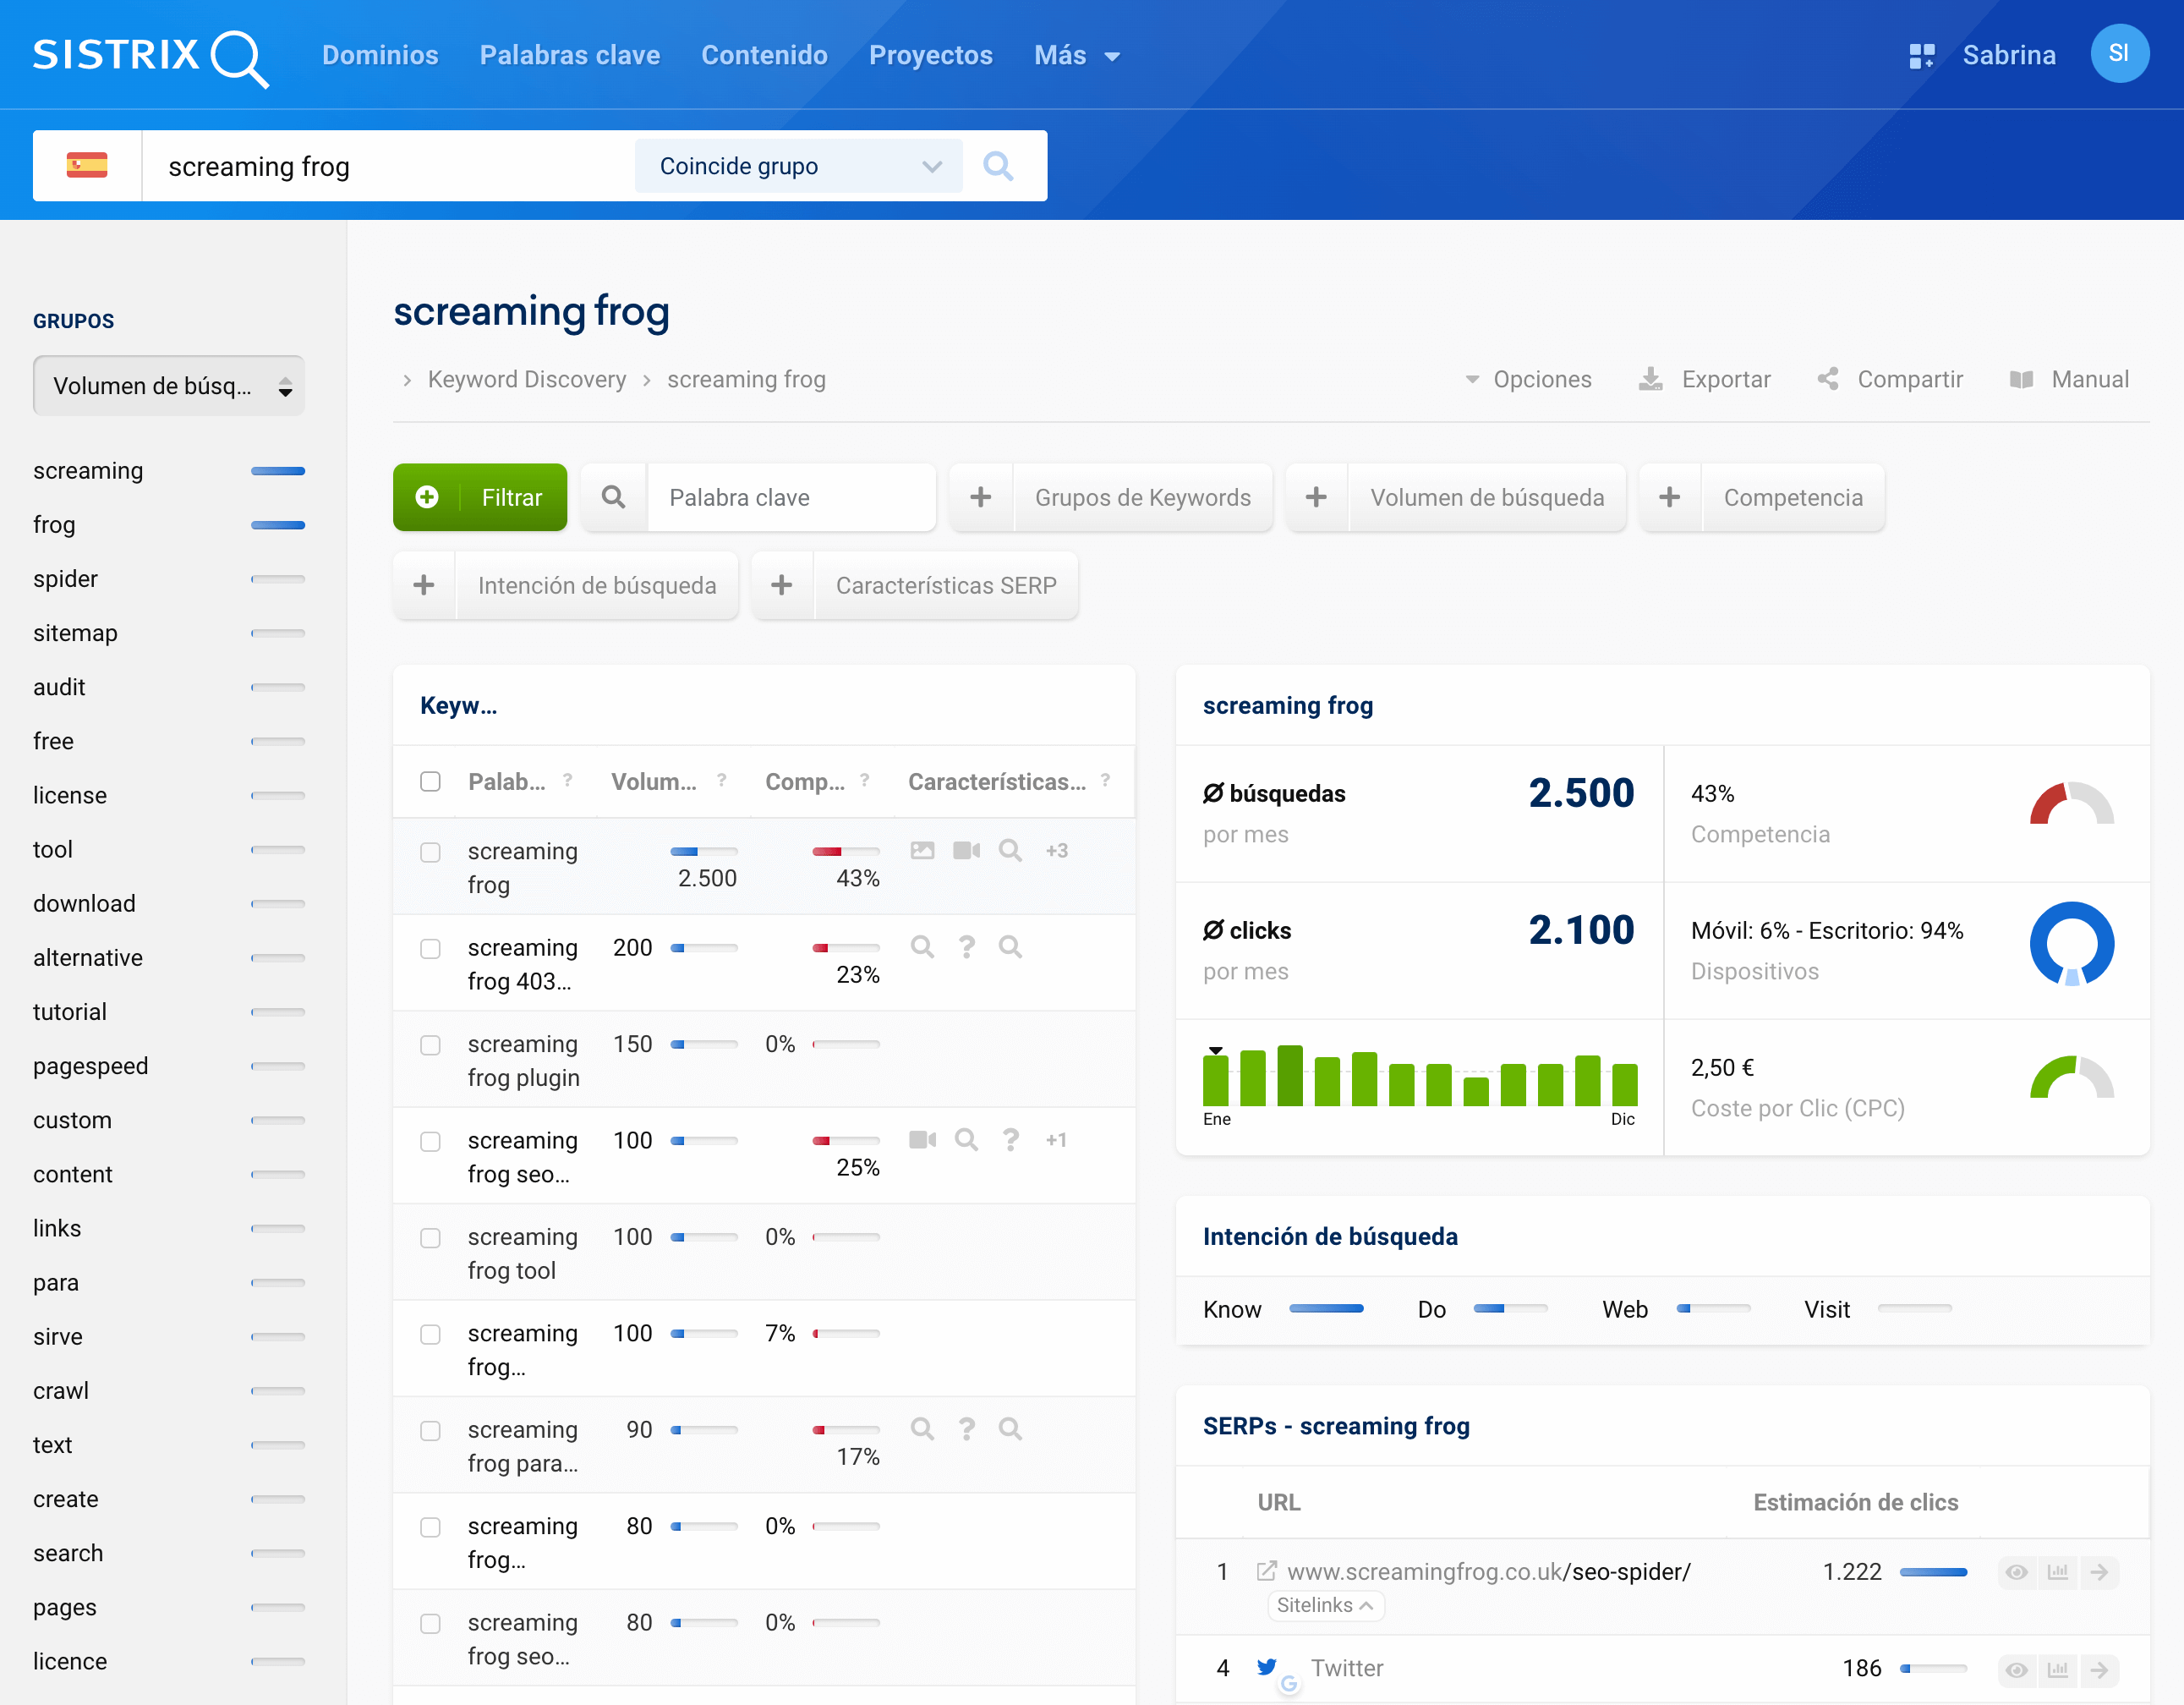Image resolution: width=2184 pixels, height=1705 pixels.
Task: Check the screaming frog tool row checkbox
Action: (430, 1238)
